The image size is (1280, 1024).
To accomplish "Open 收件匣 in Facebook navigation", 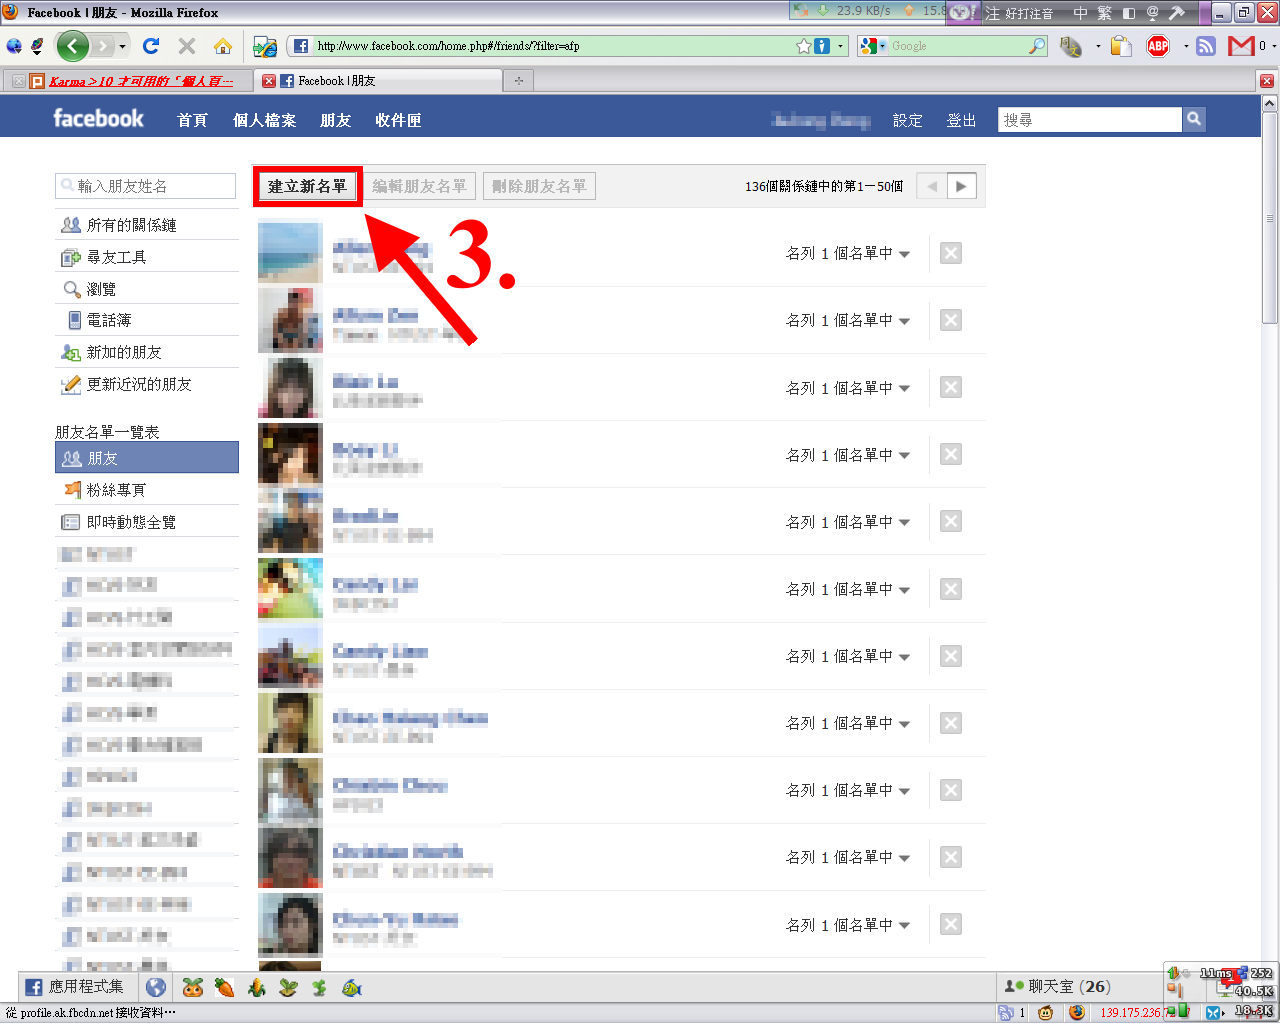I will point(398,120).
